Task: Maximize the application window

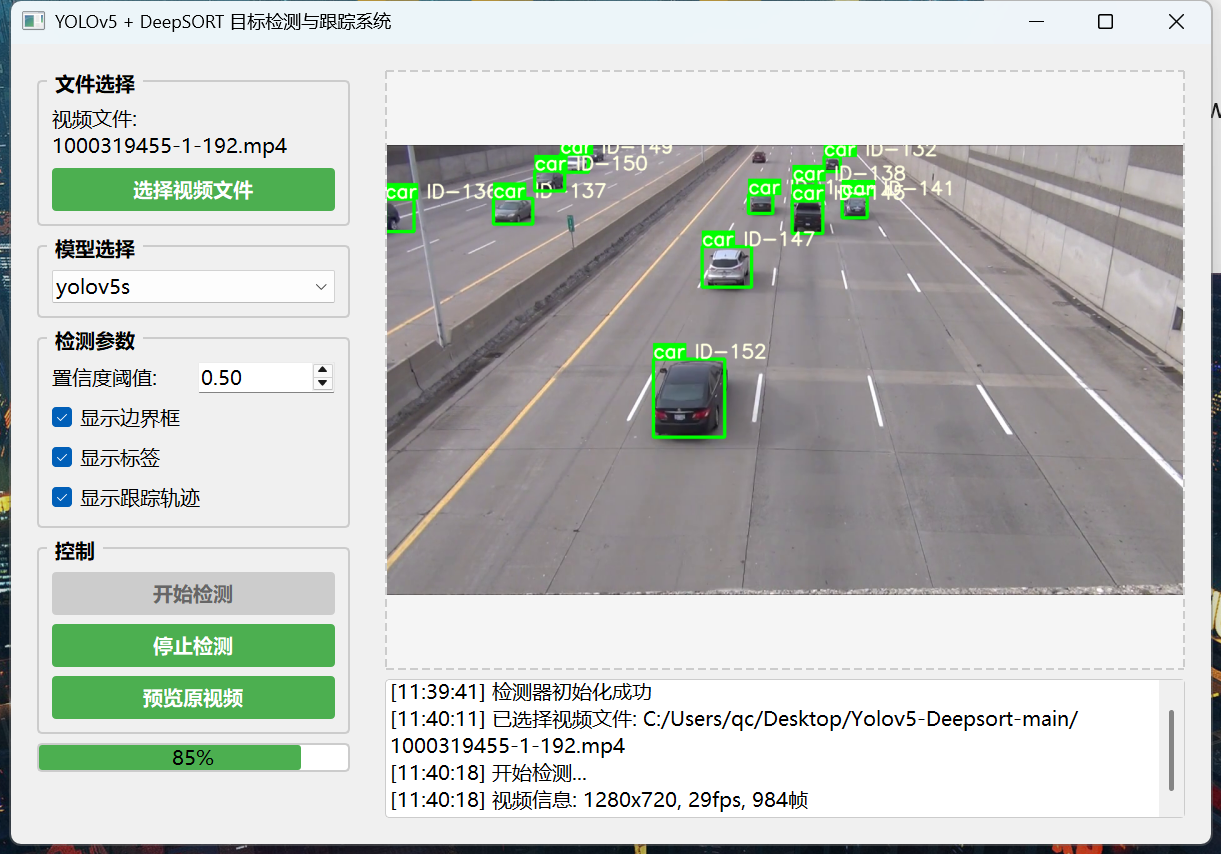Action: [1105, 21]
